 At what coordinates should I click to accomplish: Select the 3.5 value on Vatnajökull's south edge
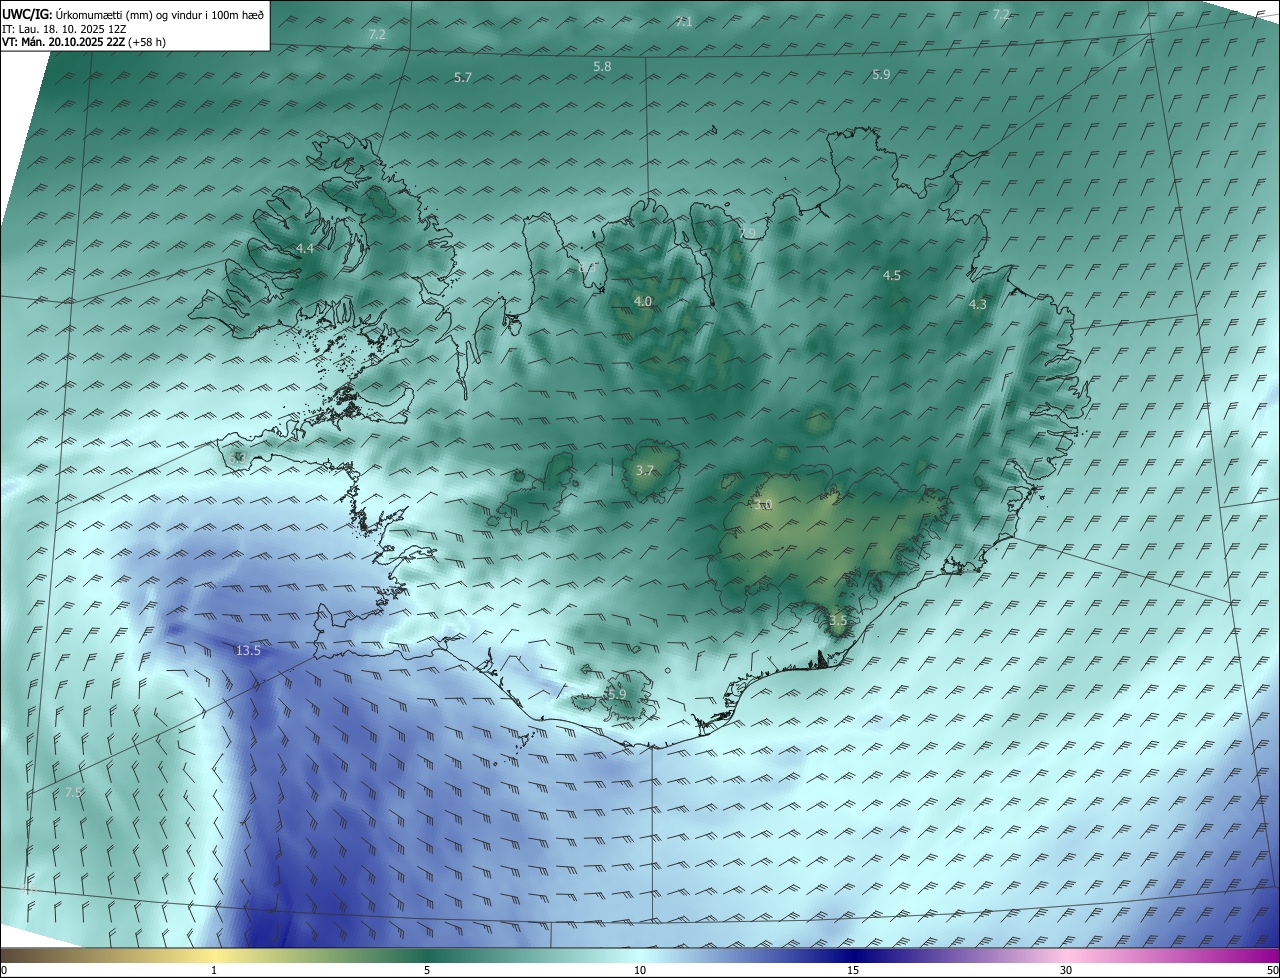click(838, 620)
